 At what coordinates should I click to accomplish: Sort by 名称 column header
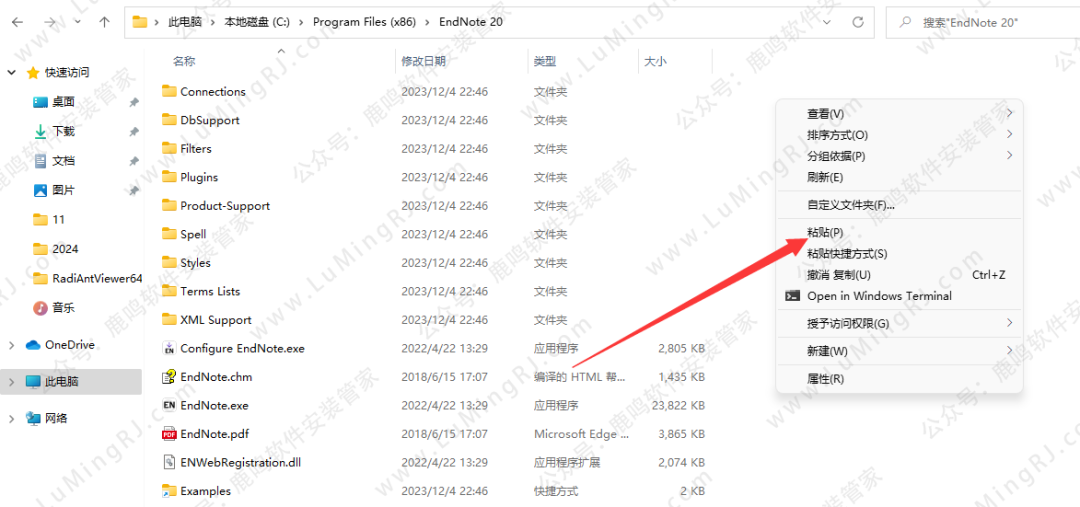[184, 61]
